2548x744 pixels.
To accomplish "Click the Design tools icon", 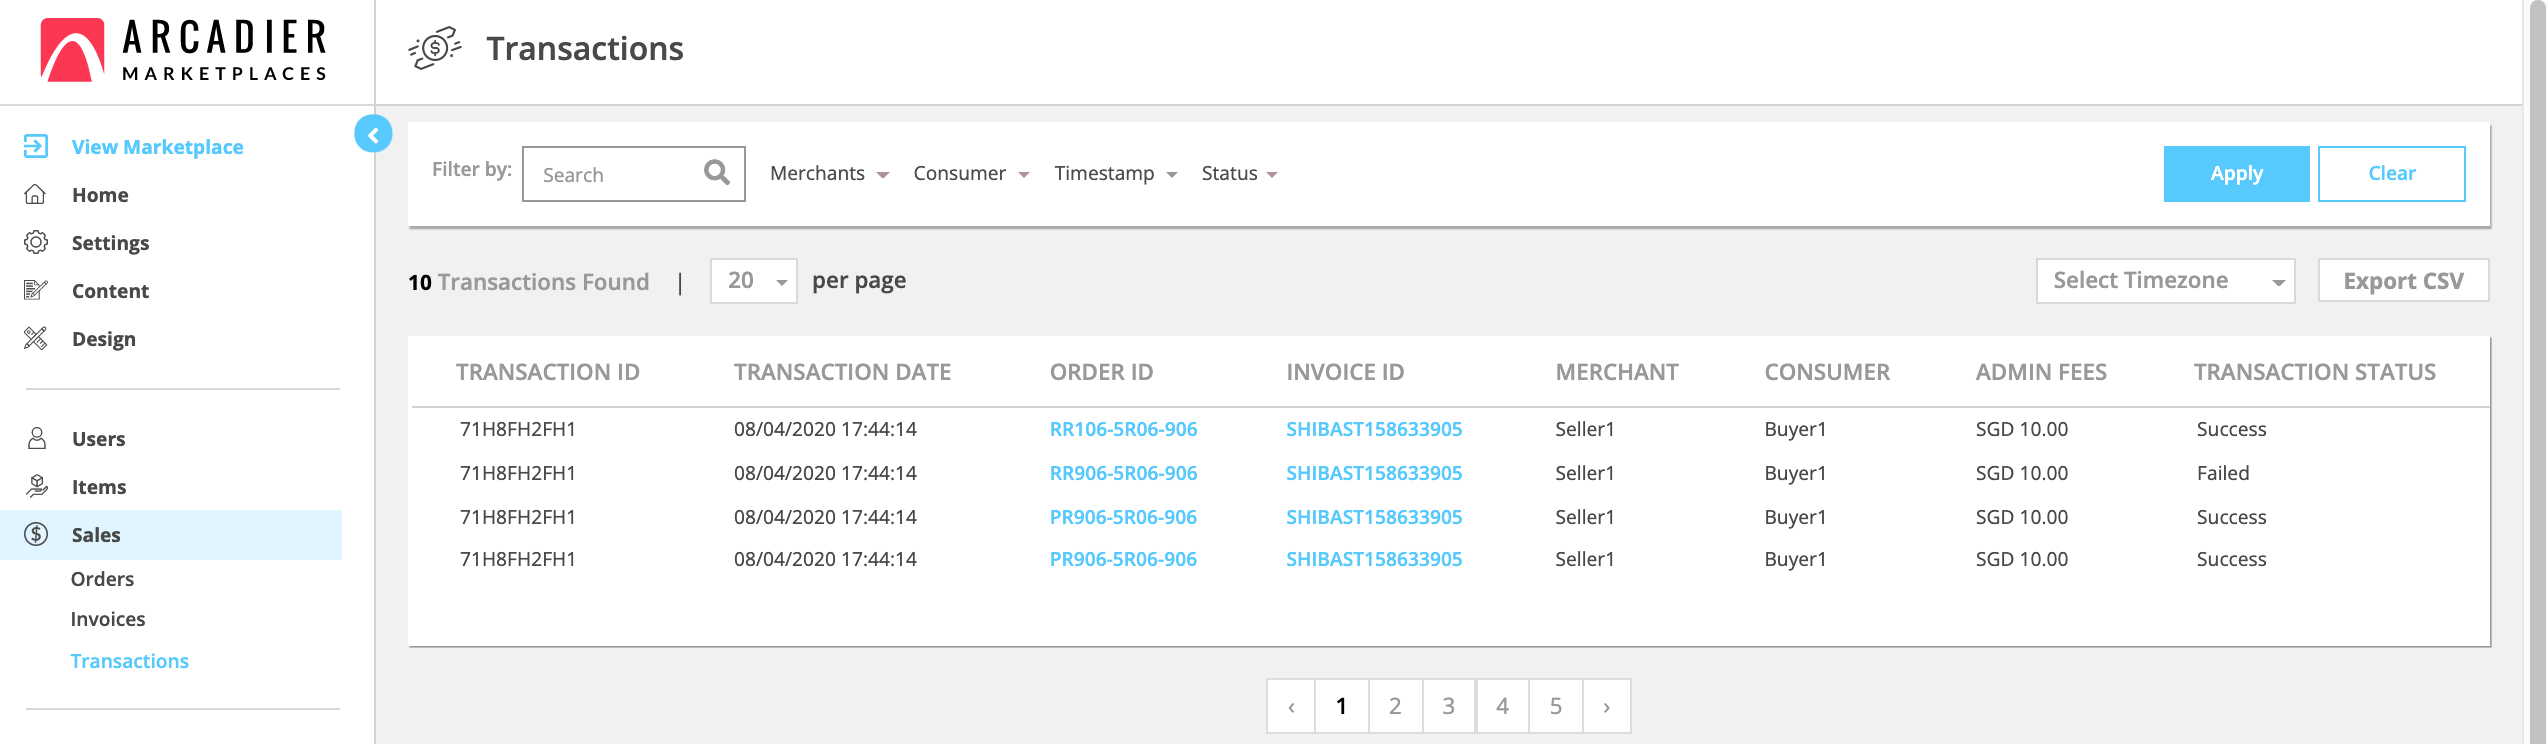I will 36,339.
